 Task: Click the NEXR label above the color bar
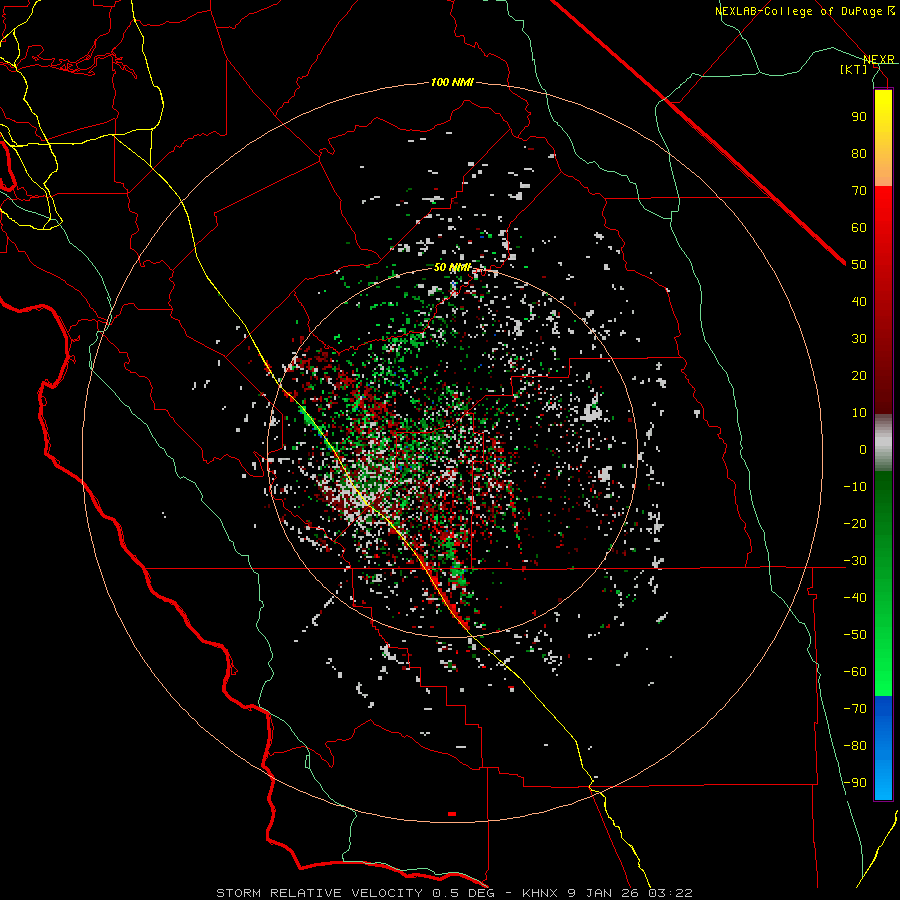pyautogui.click(x=879, y=59)
